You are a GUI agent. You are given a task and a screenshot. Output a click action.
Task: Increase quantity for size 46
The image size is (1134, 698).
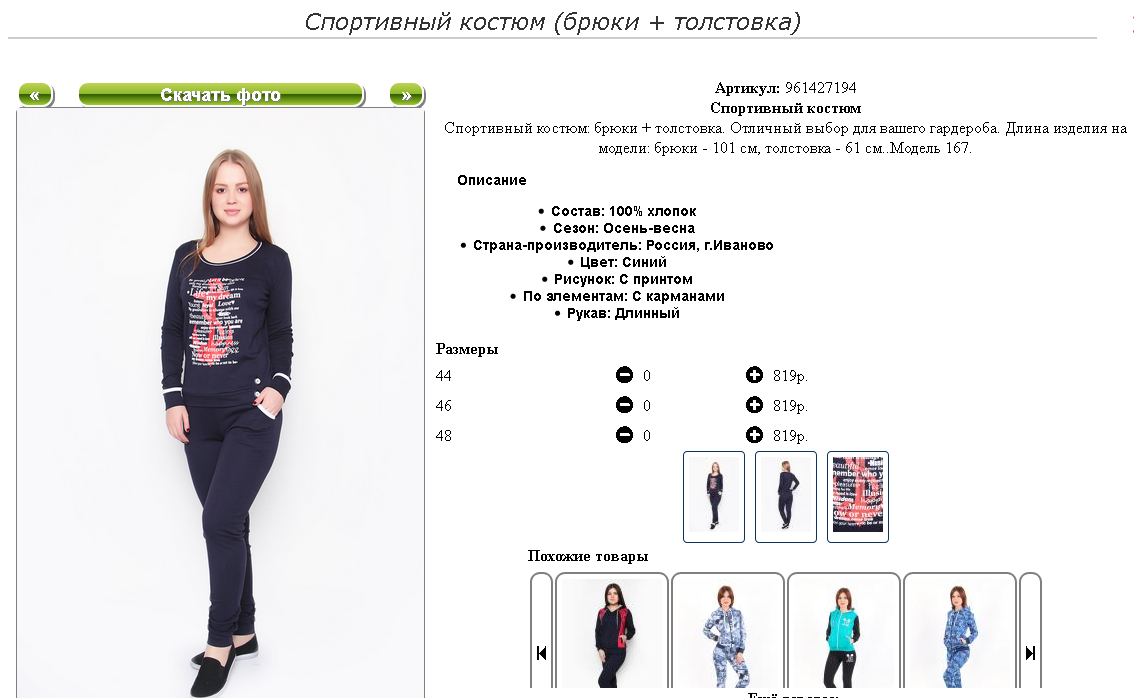[x=754, y=405]
